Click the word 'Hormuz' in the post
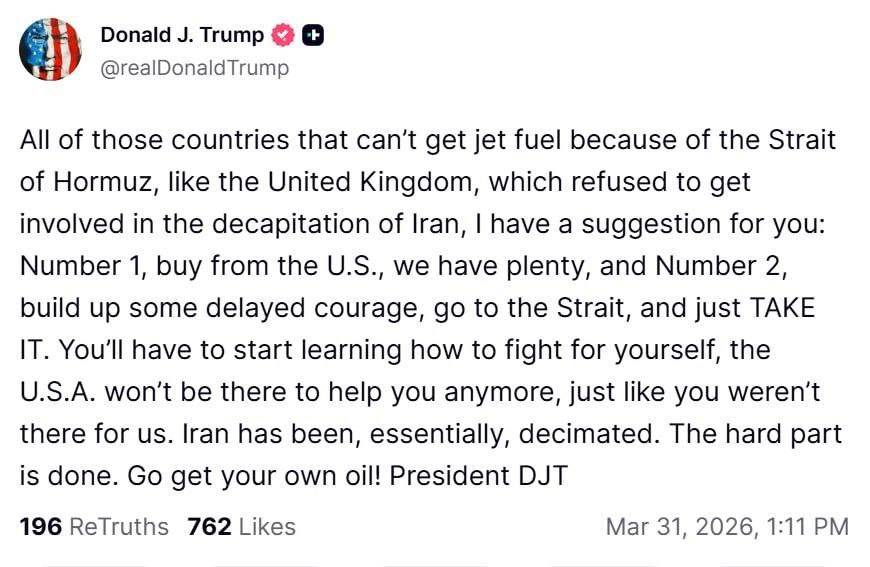This screenshot has height=567, width=870. (x=102, y=182)
